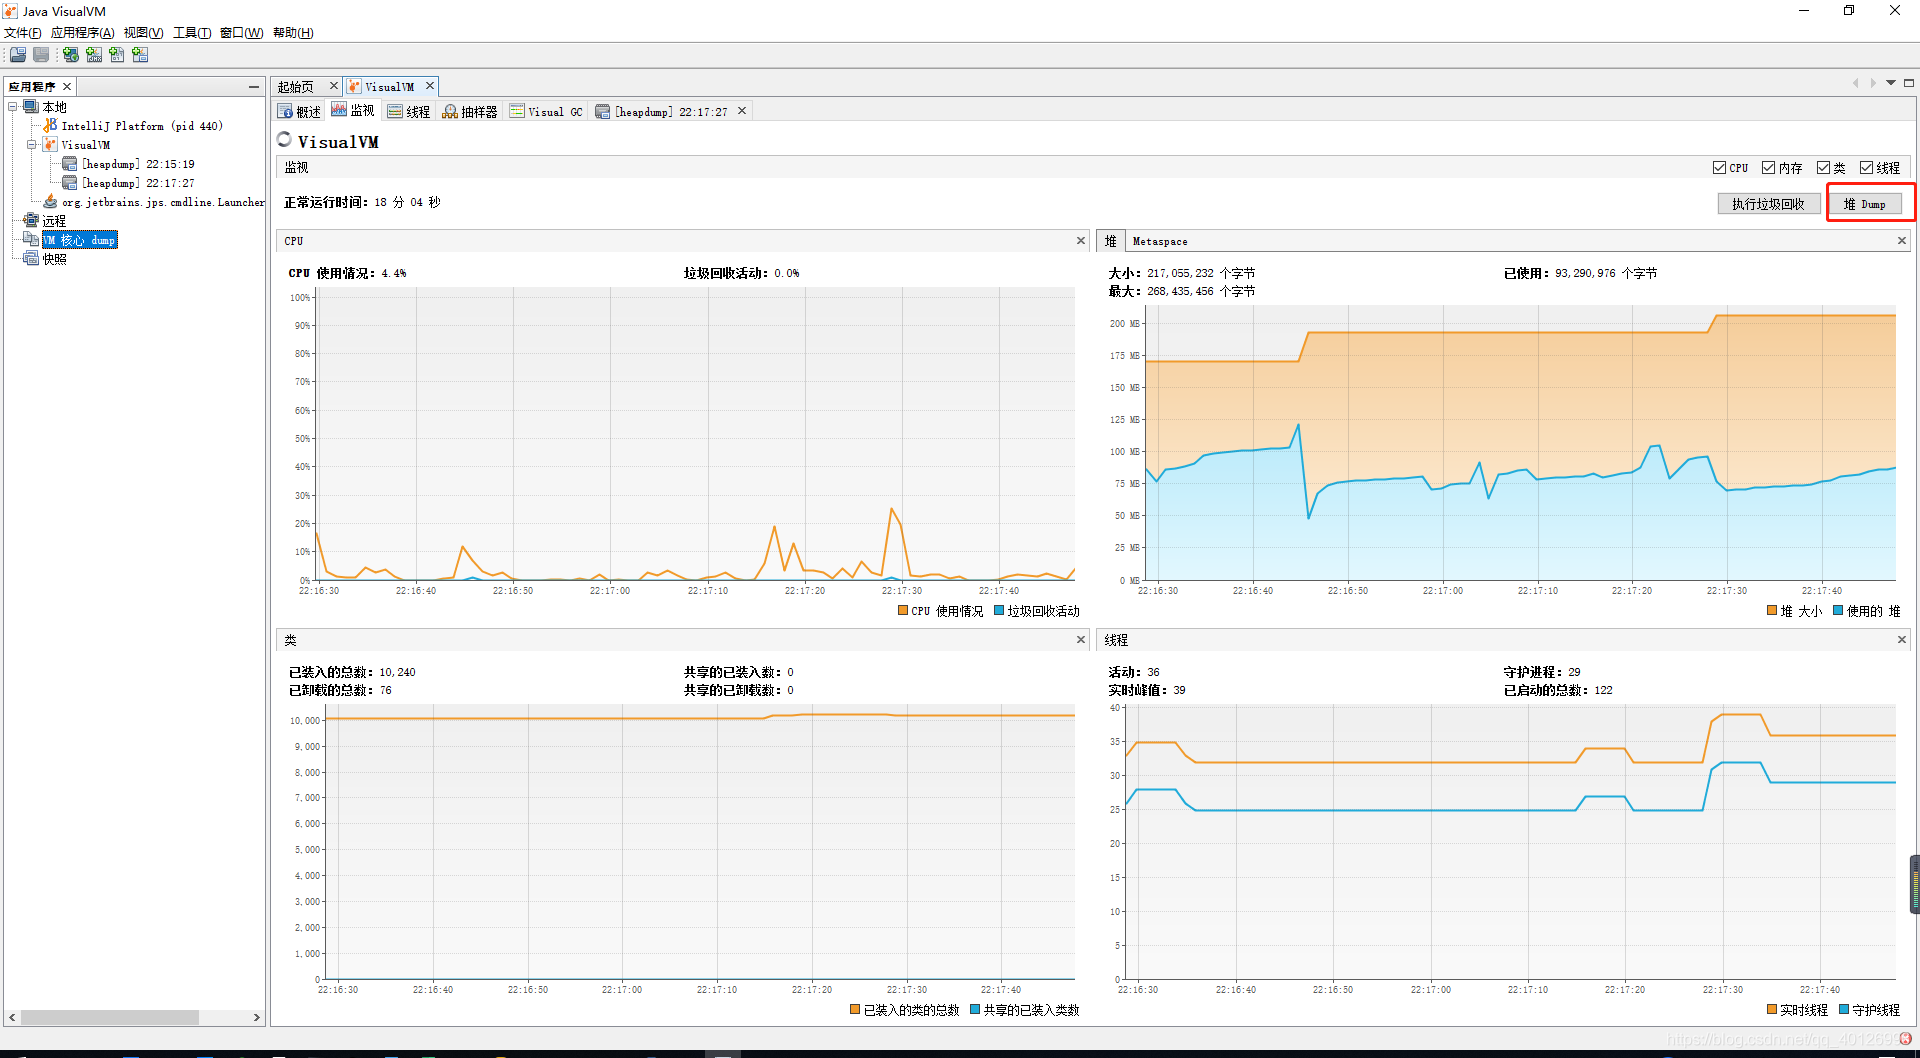Switch to the heapdump 22:17:27 subtab

(x=663, y=111)
